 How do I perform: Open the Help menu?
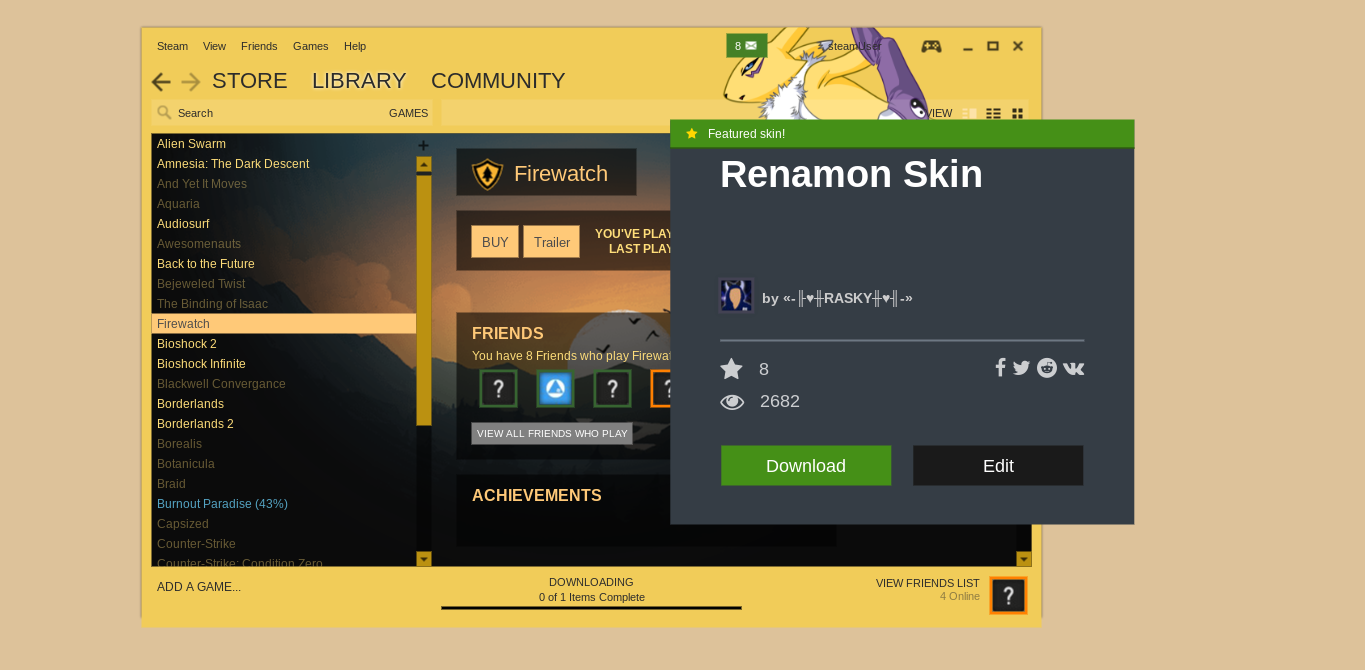[355, 46]
